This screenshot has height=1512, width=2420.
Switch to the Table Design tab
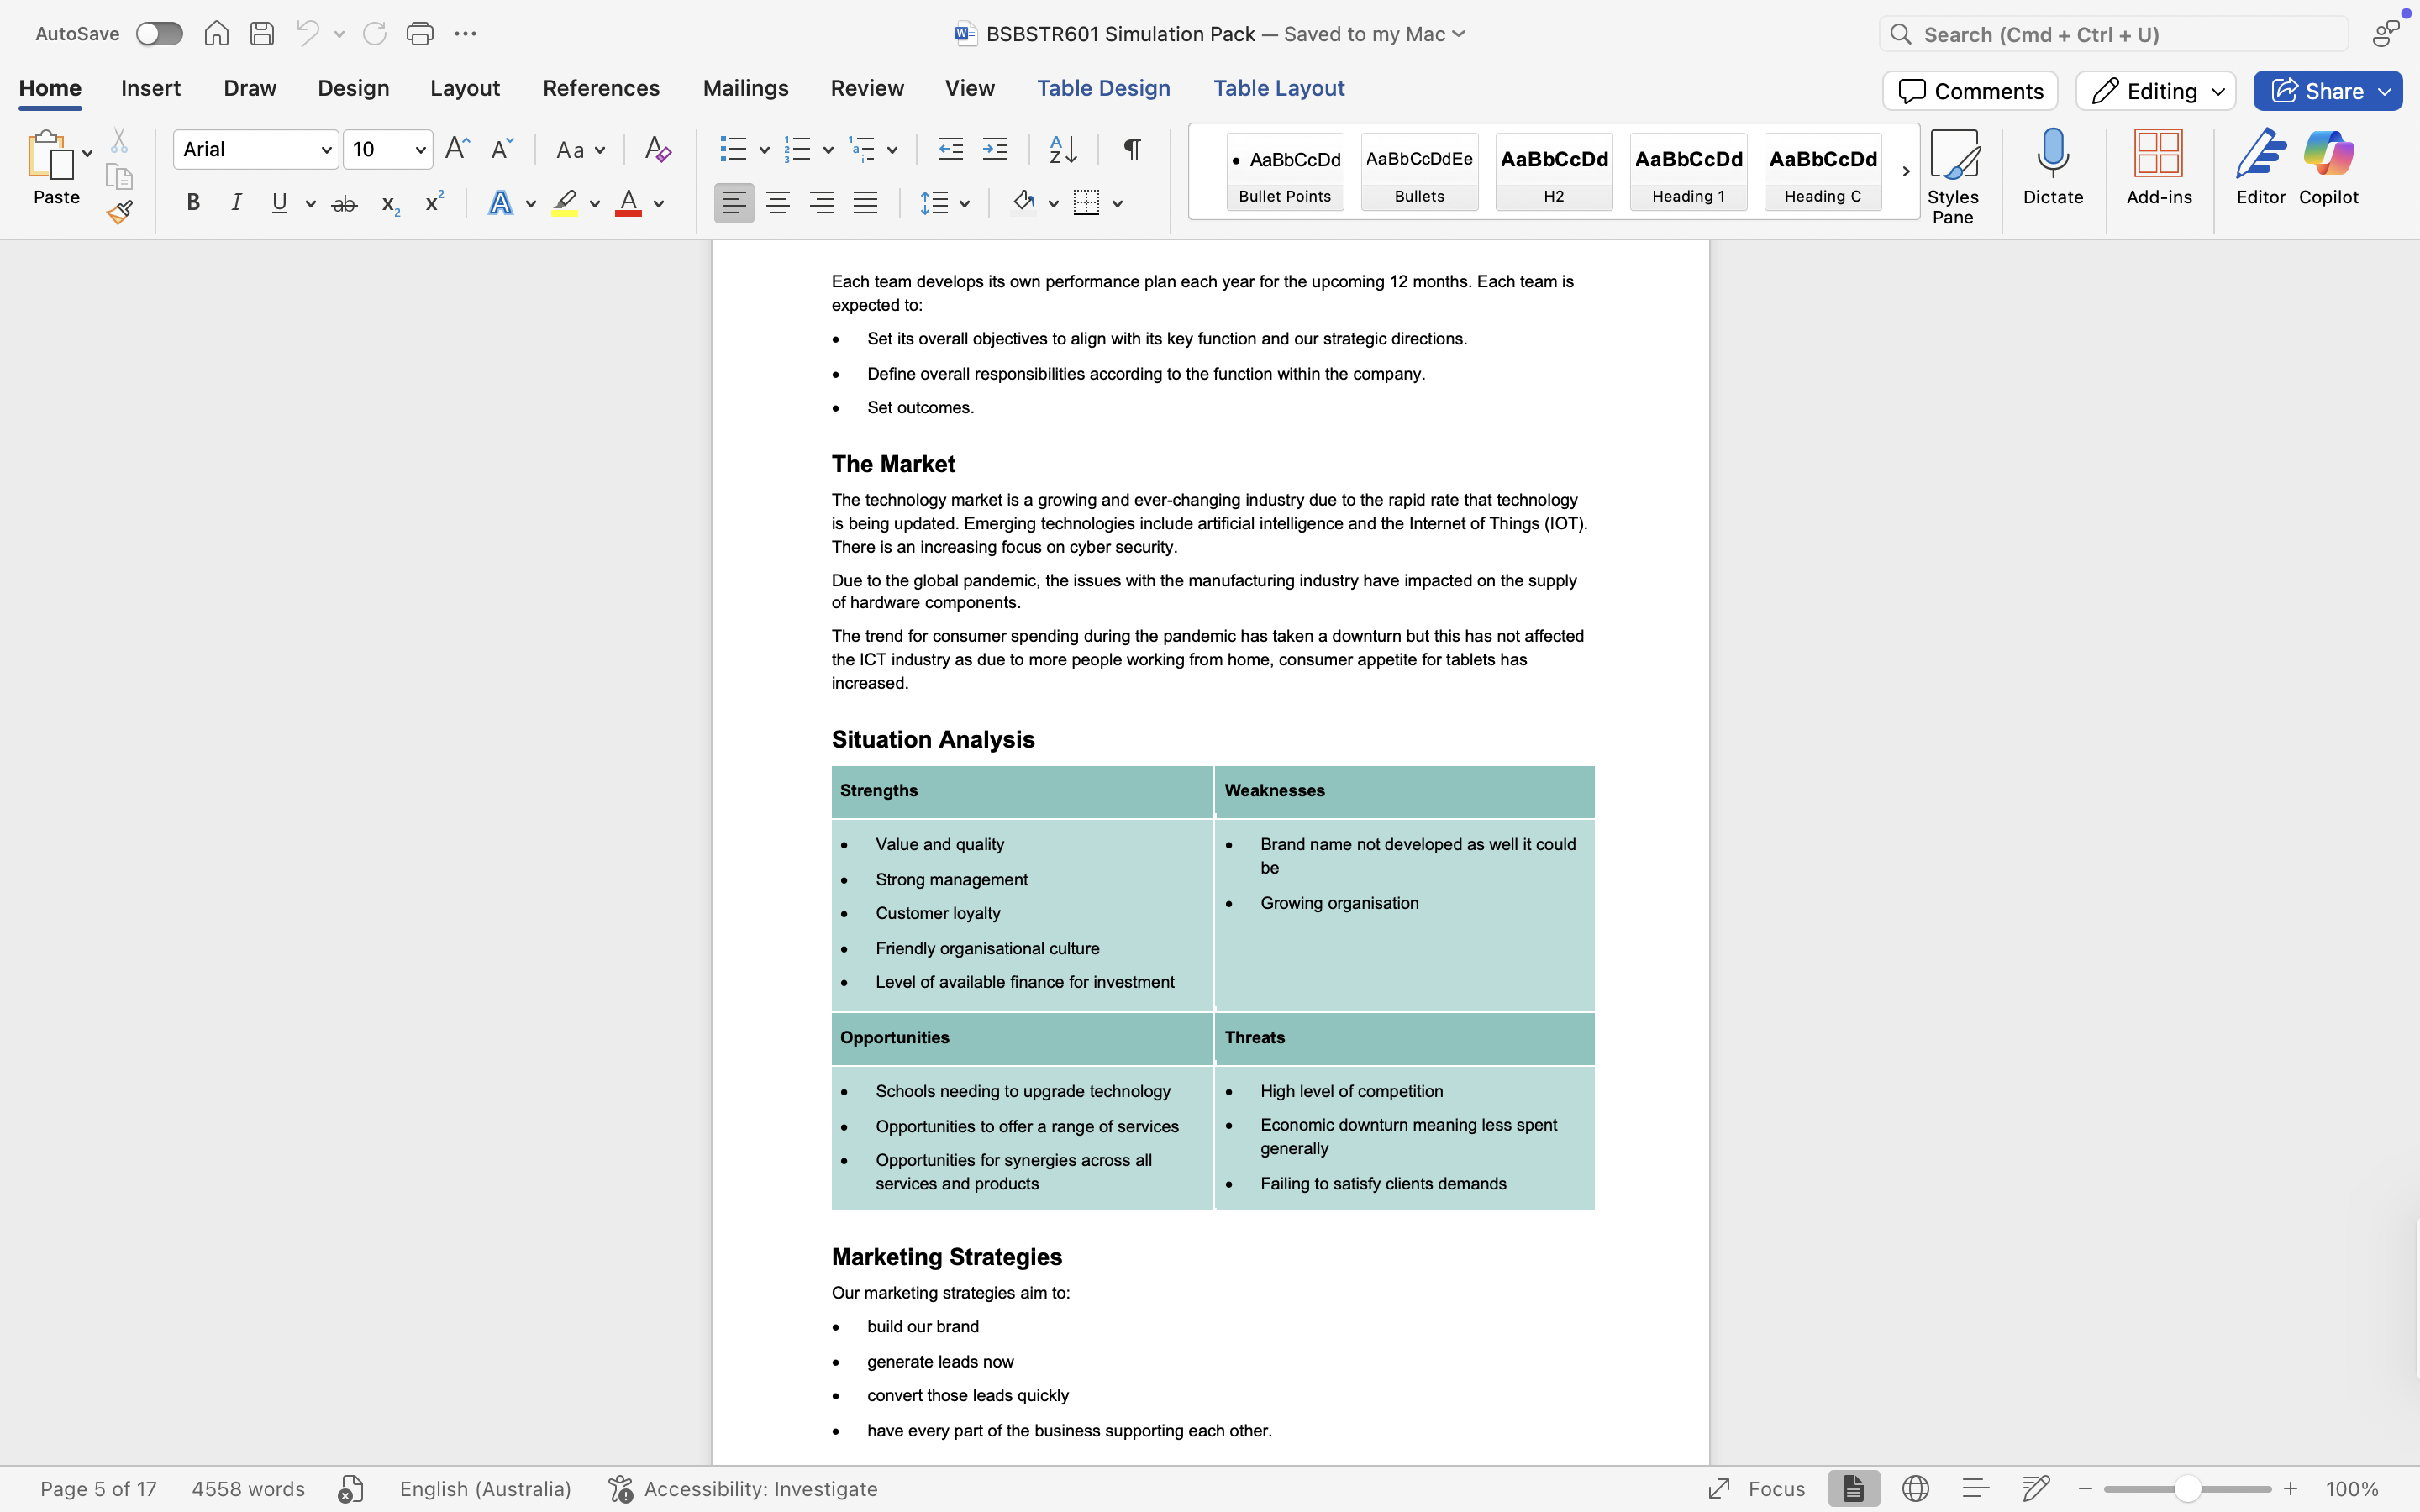point(1103,88)
